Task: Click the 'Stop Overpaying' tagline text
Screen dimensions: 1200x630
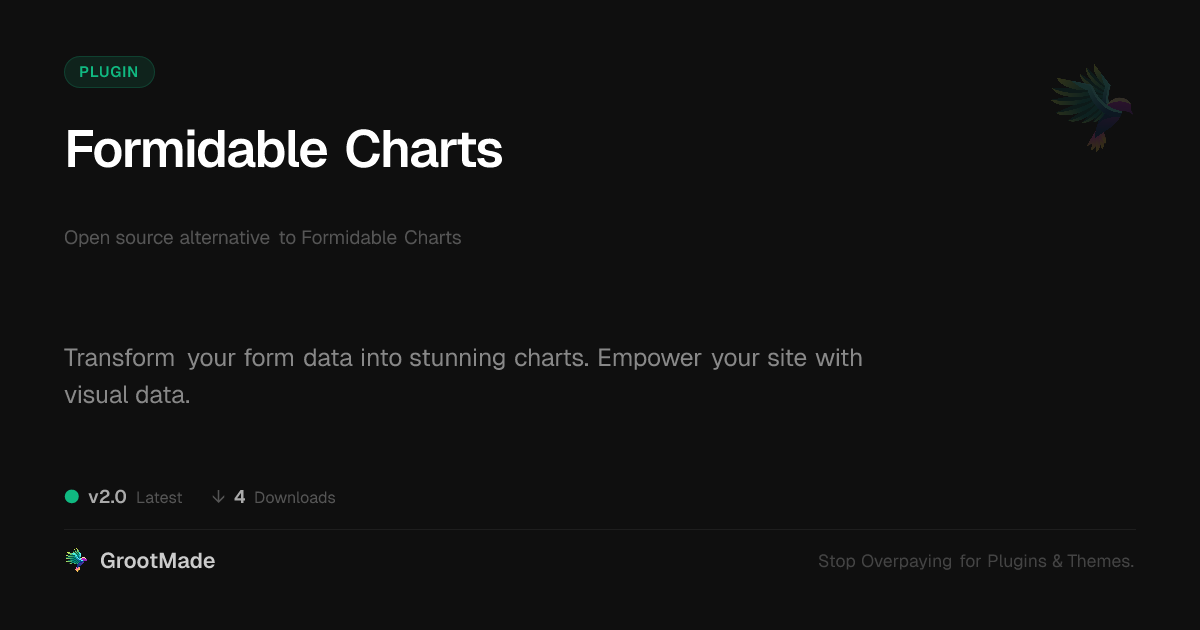Action: pyautogui.click(x=885, y=562)
